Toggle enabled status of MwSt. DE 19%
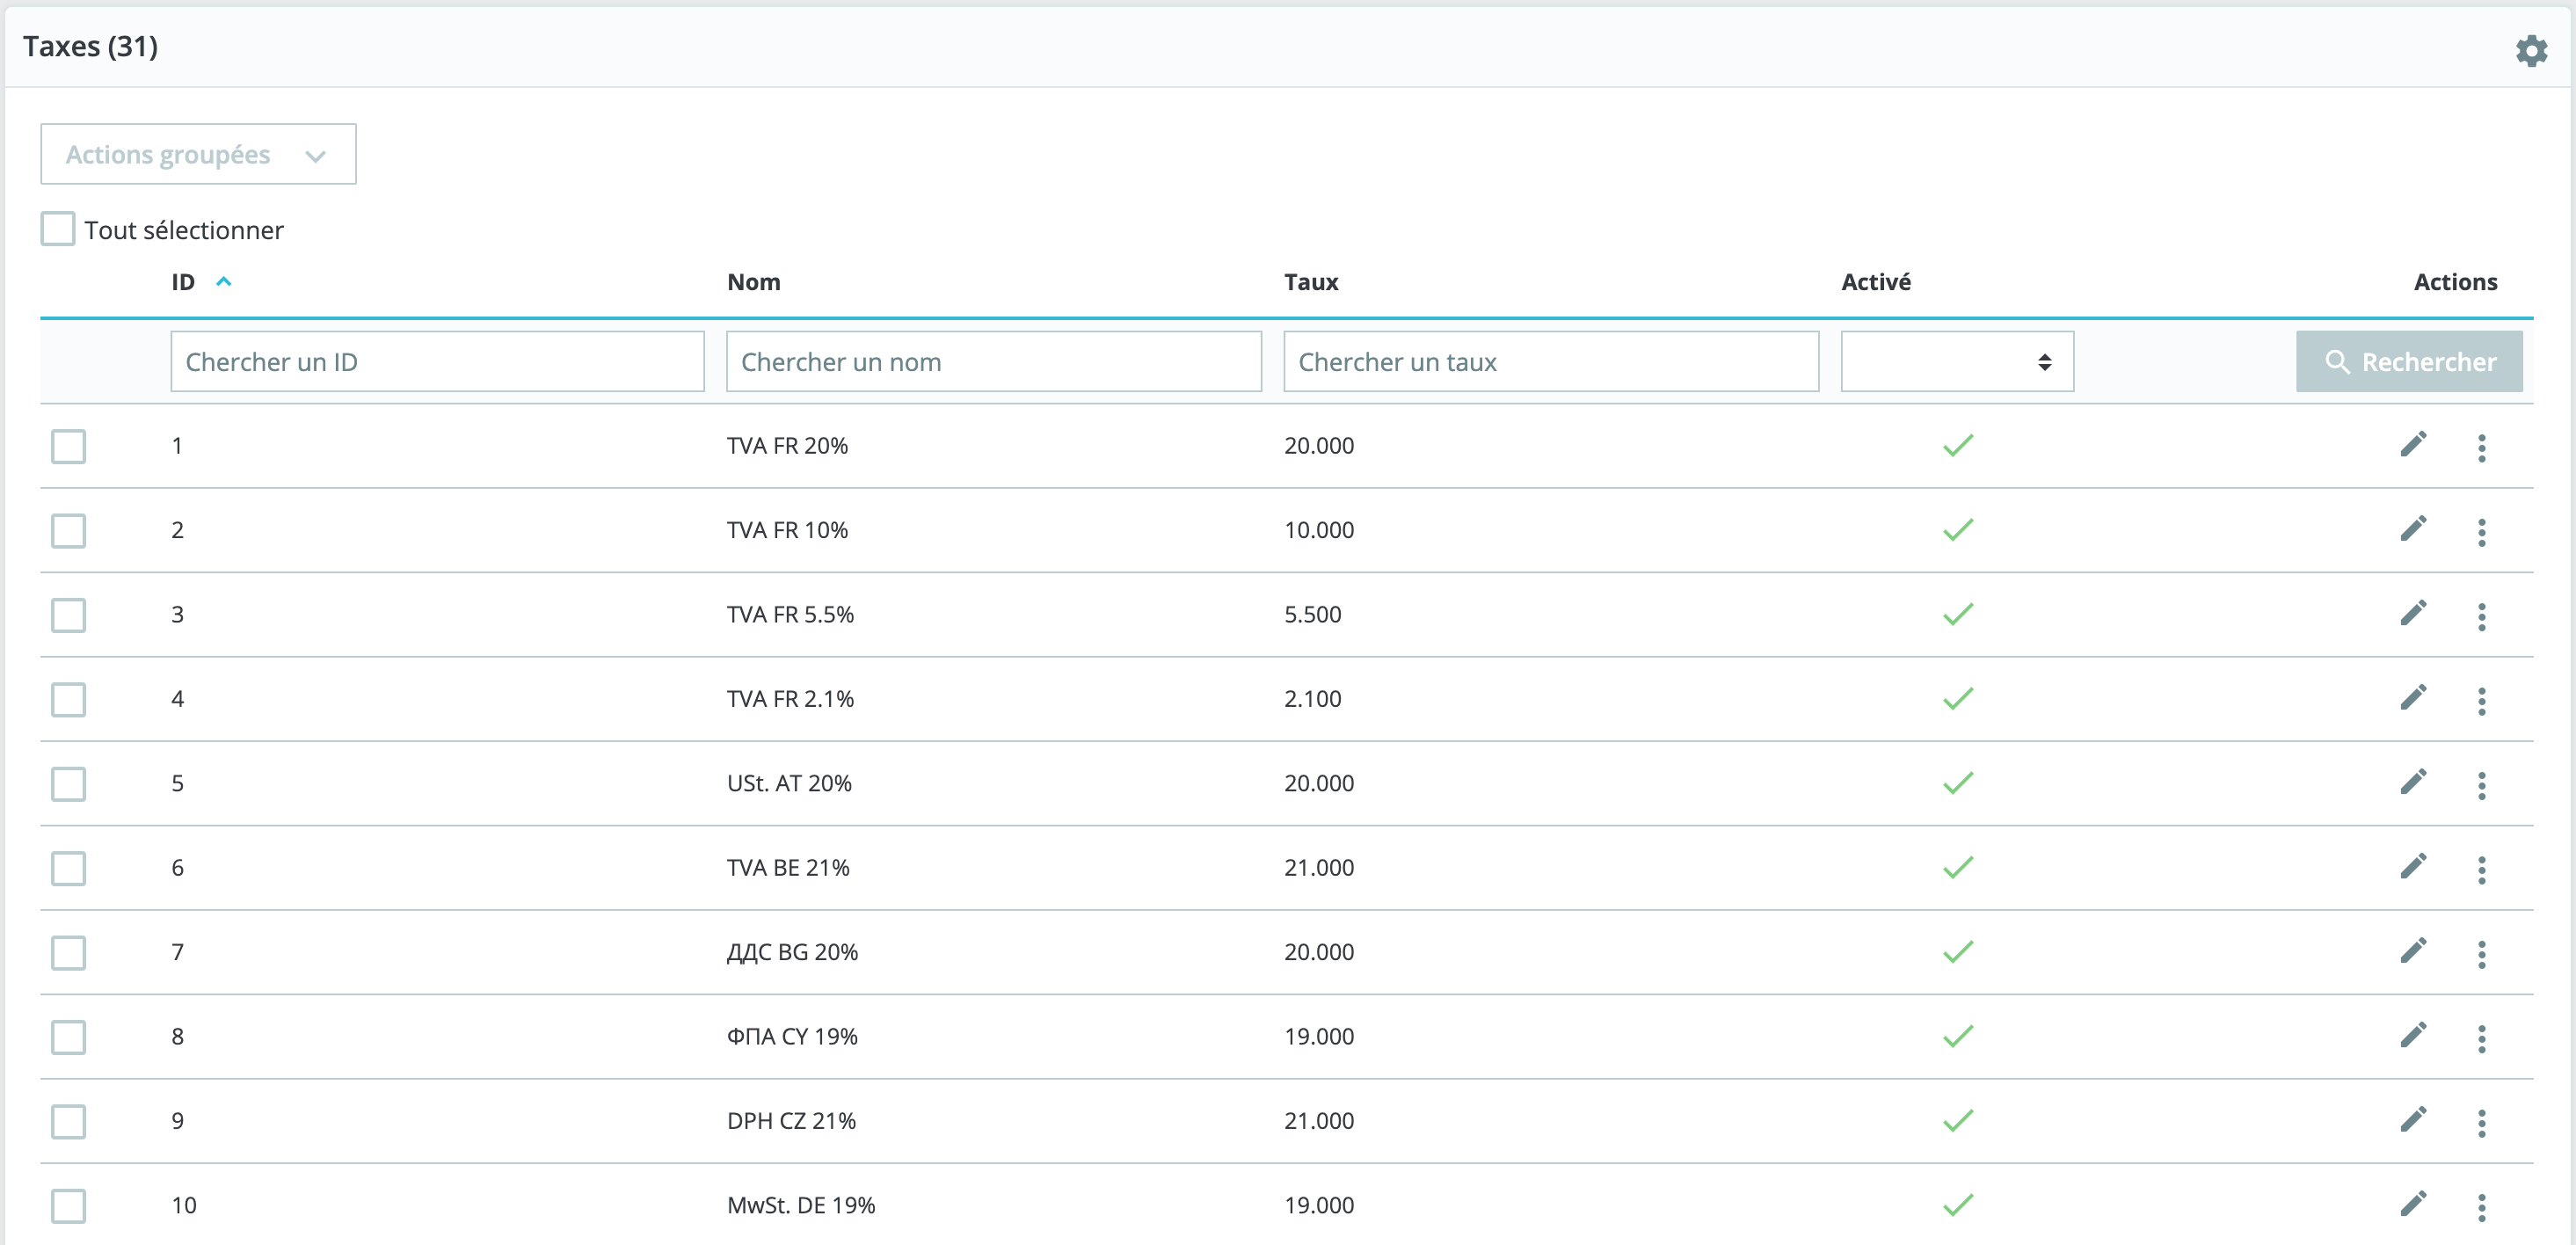 [1958, 1205]
